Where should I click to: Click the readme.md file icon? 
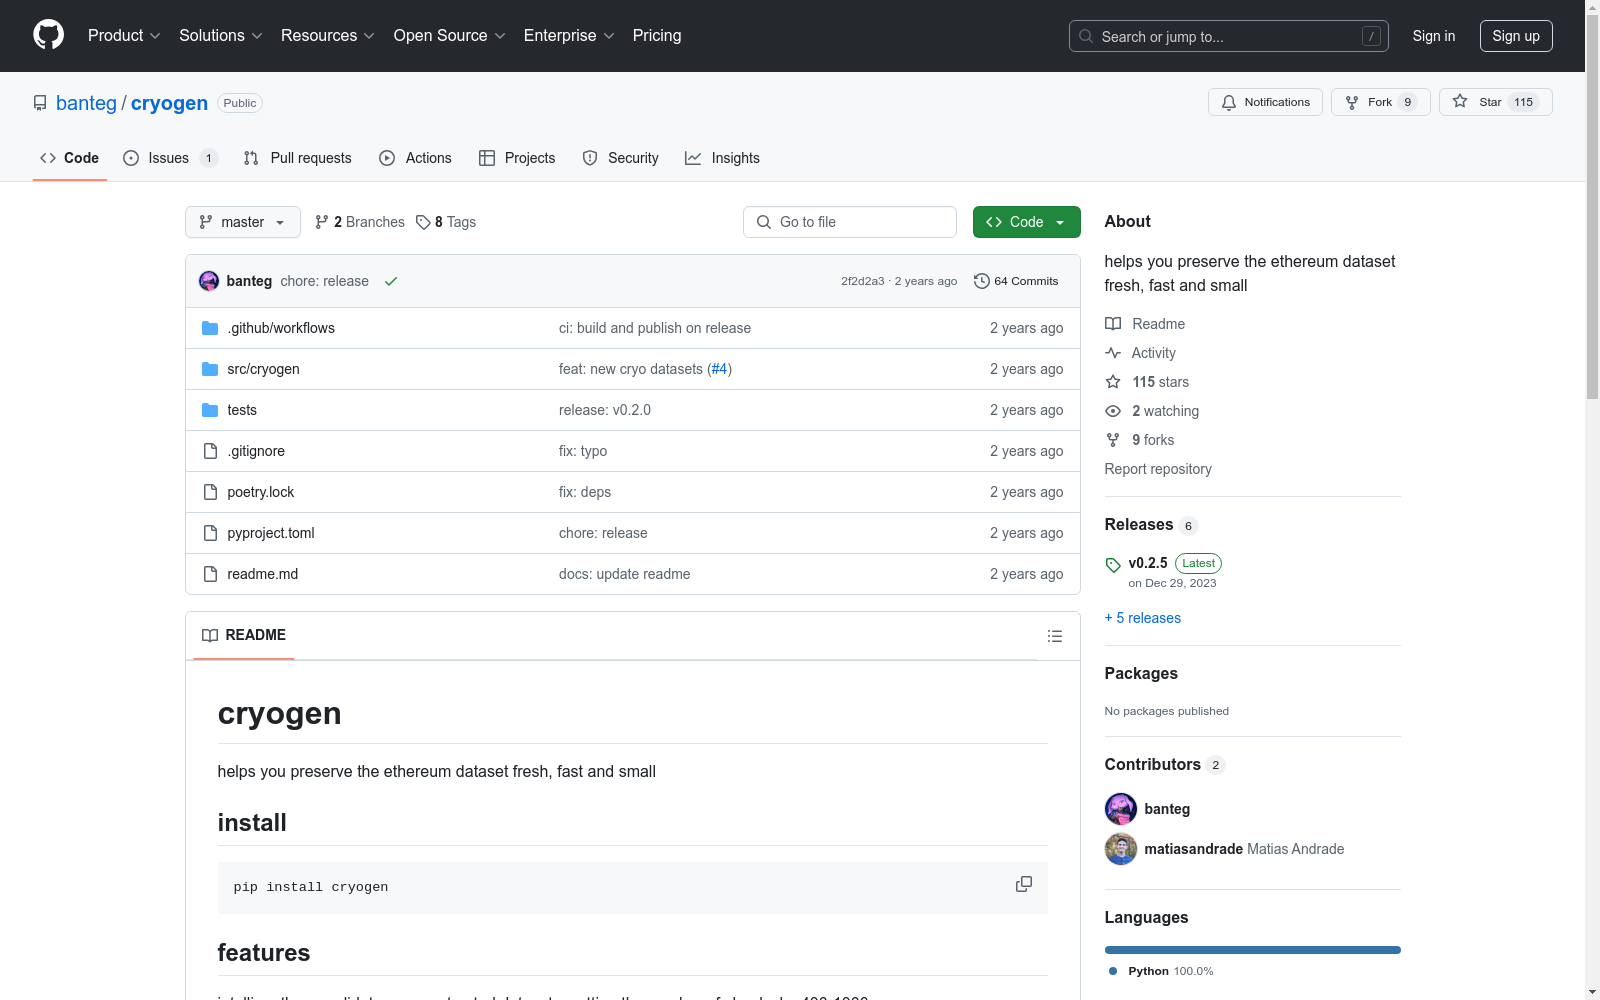210,574
